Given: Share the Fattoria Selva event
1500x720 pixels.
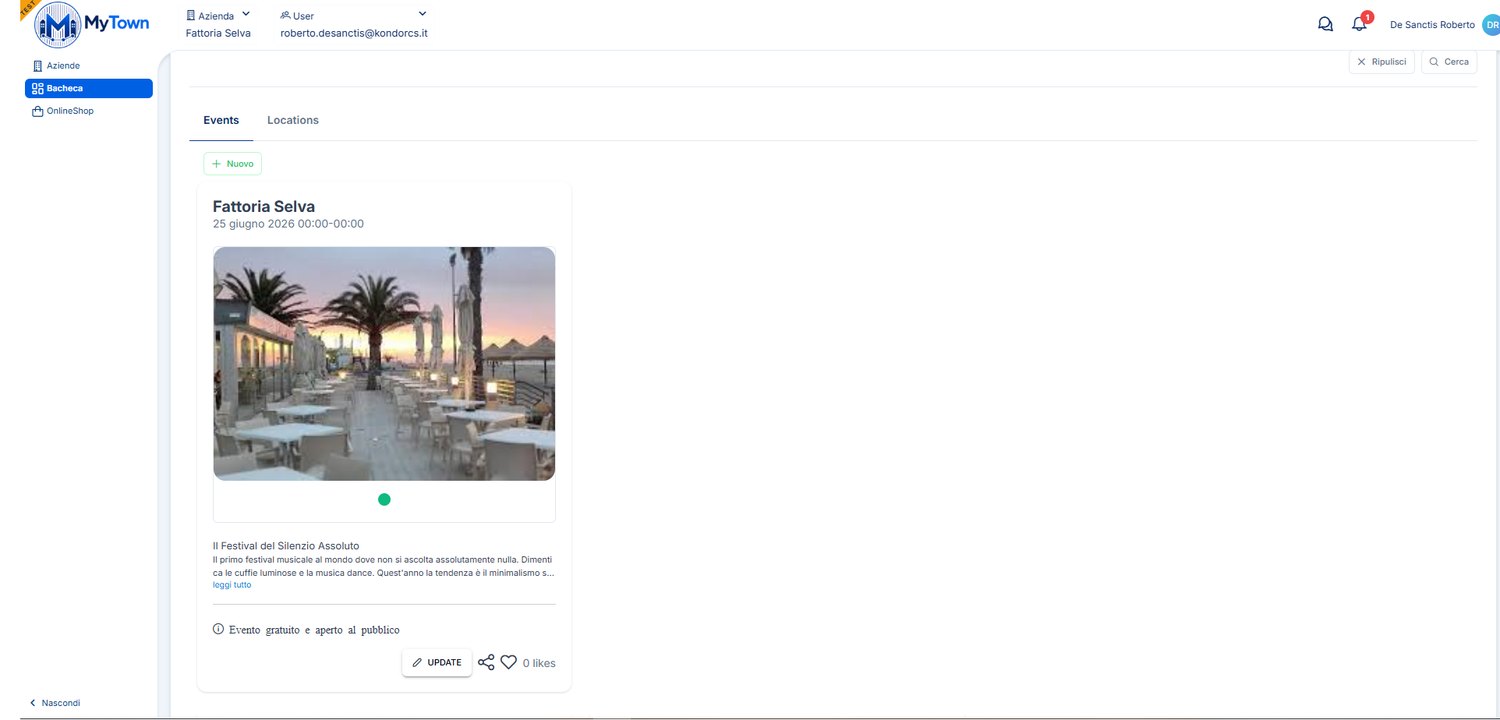Looking at the screenshot, I should 486,662.
